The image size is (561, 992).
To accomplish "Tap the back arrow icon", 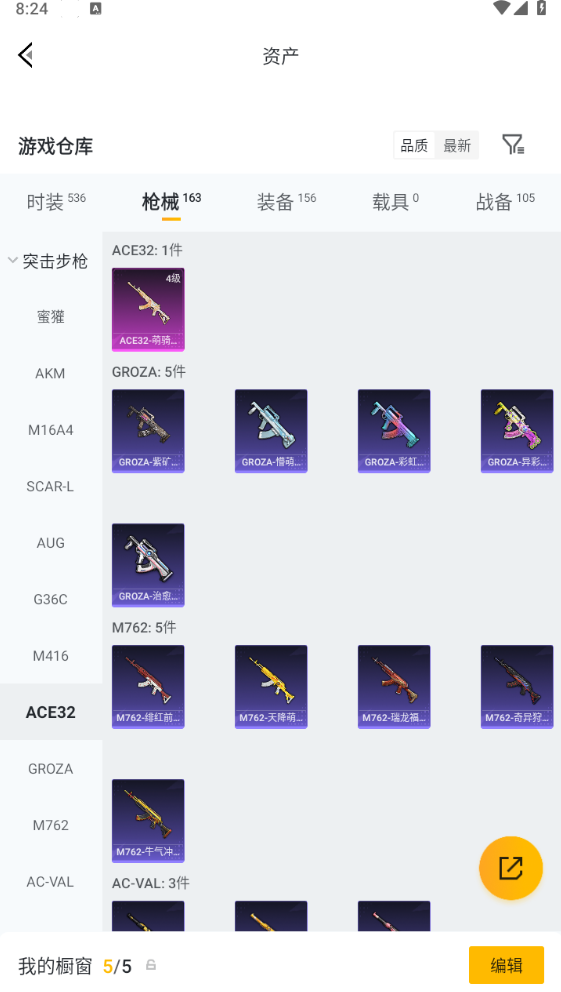I will point(25,56).
